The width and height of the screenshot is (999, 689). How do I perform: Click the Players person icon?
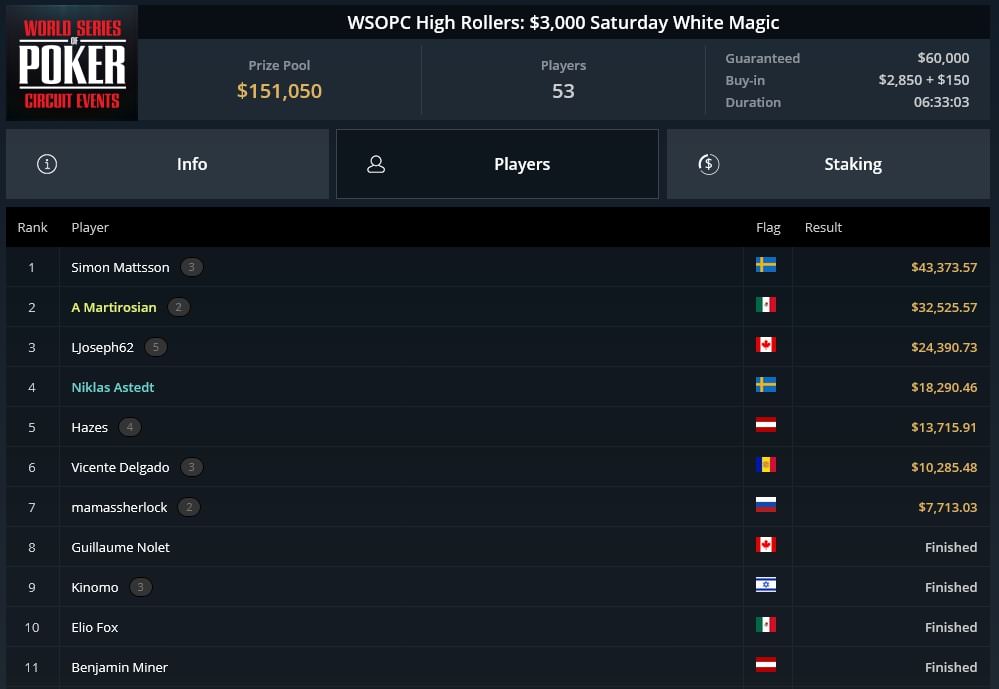point(376,164)
